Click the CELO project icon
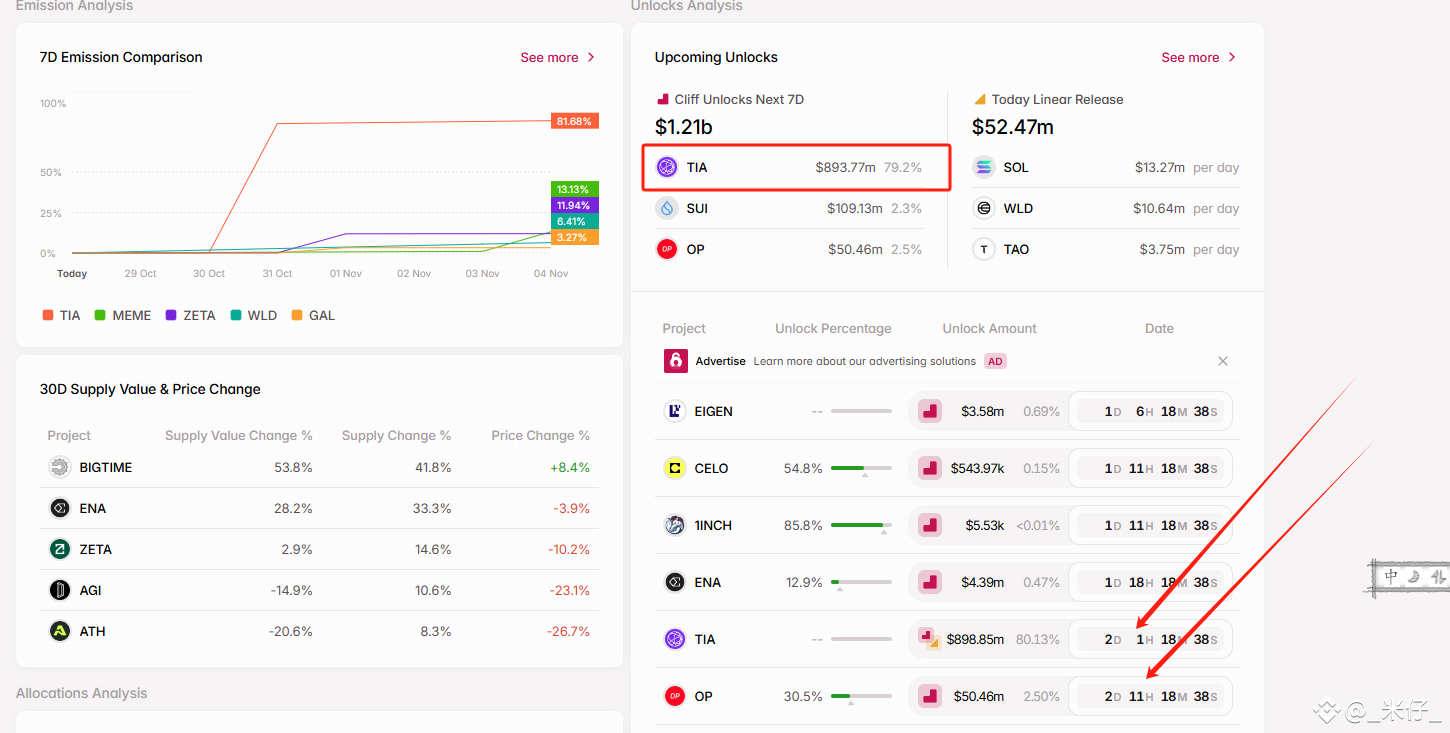Image resolution: width=1450 pixels, height=733 pixels. pos(675,468)
